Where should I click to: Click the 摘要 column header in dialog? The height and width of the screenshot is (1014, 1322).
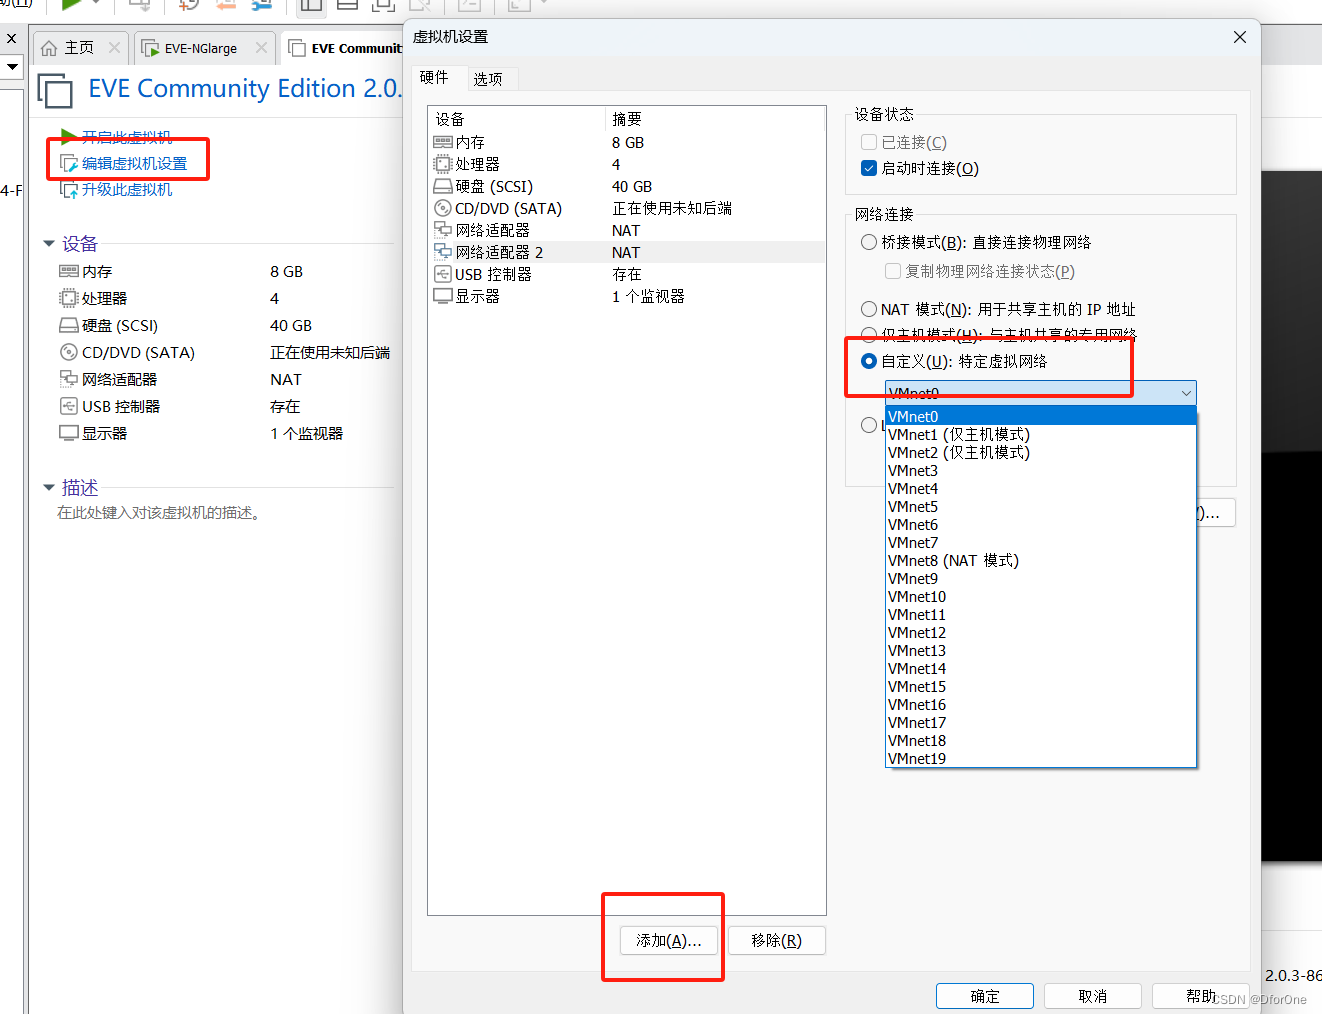715,119
